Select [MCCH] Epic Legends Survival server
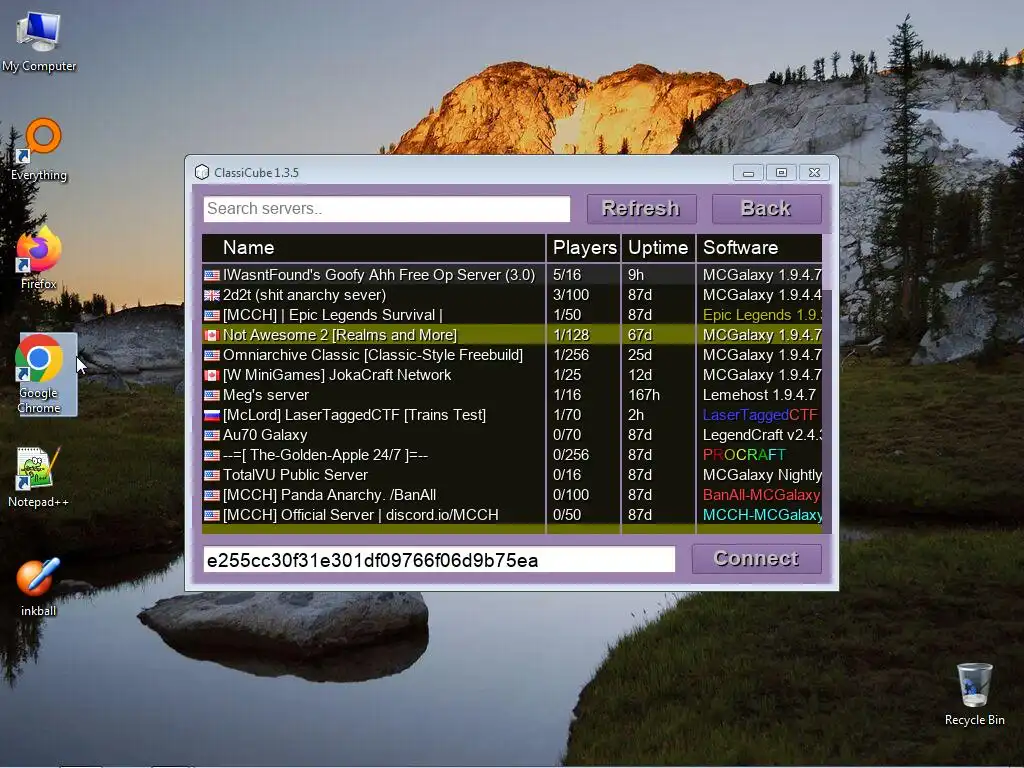The image size is (1024, 768). pyautogui.click(x=512, y=315)
